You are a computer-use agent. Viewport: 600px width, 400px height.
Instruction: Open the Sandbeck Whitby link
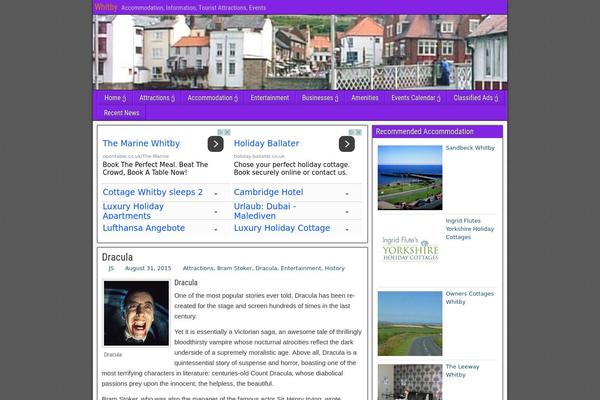(470, 148)
